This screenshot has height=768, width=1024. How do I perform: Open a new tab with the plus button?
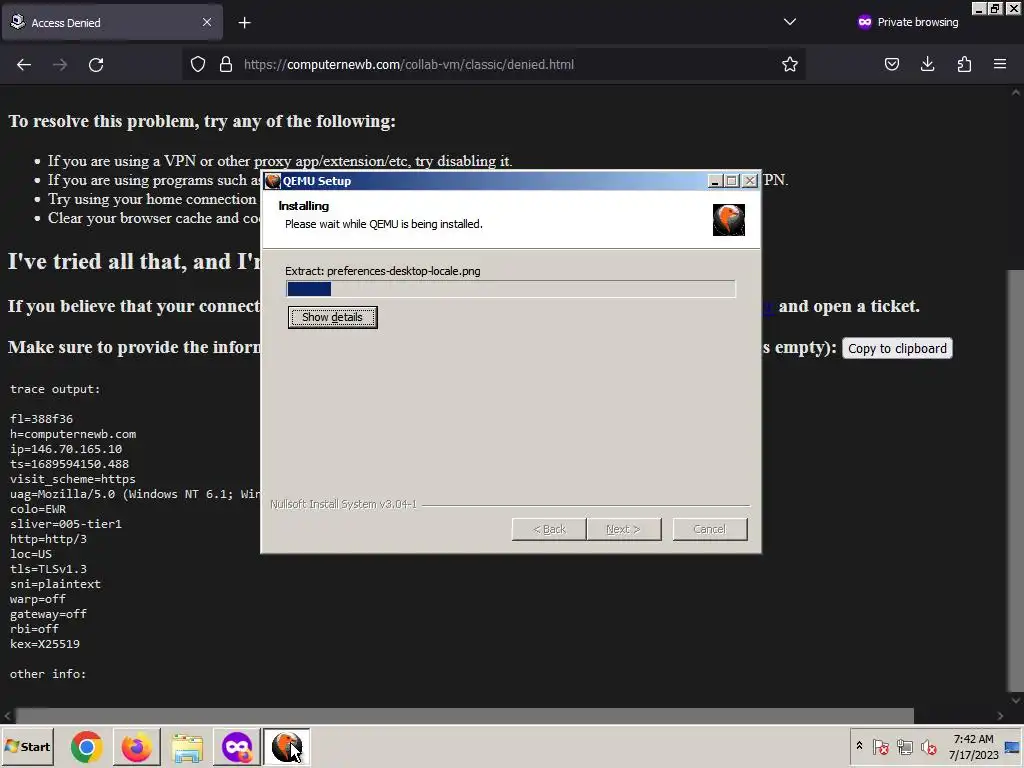244,23
